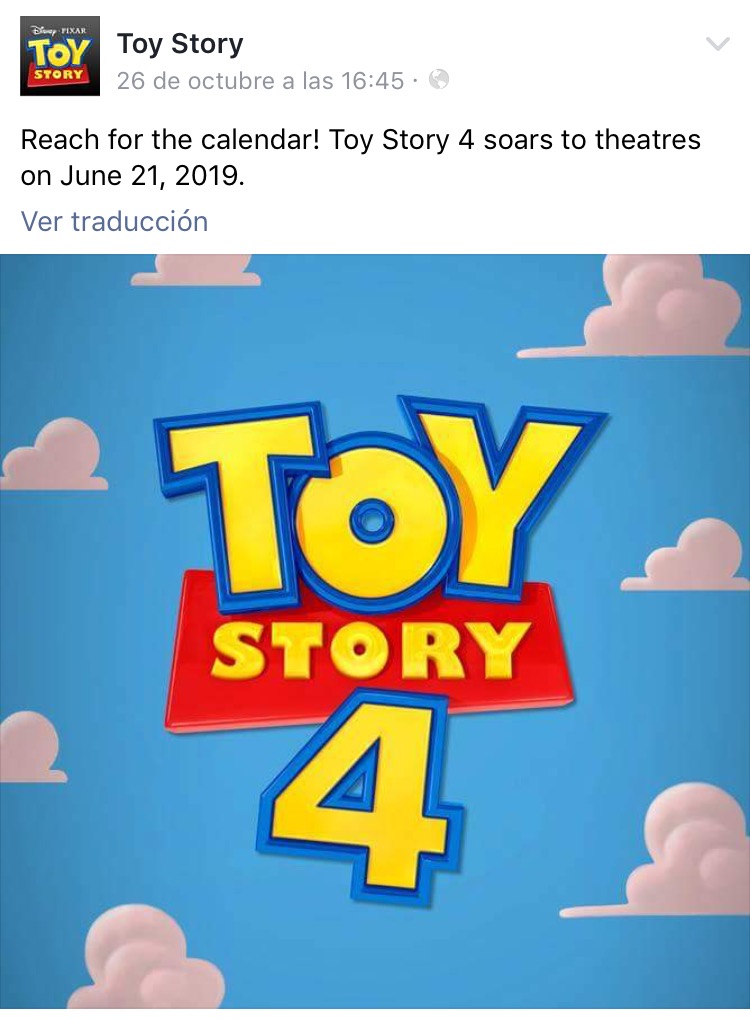Screen dimensions: 750x1019
Task: Expand the post options chevron
Action: pyautogui.click(x=717, y=44)
